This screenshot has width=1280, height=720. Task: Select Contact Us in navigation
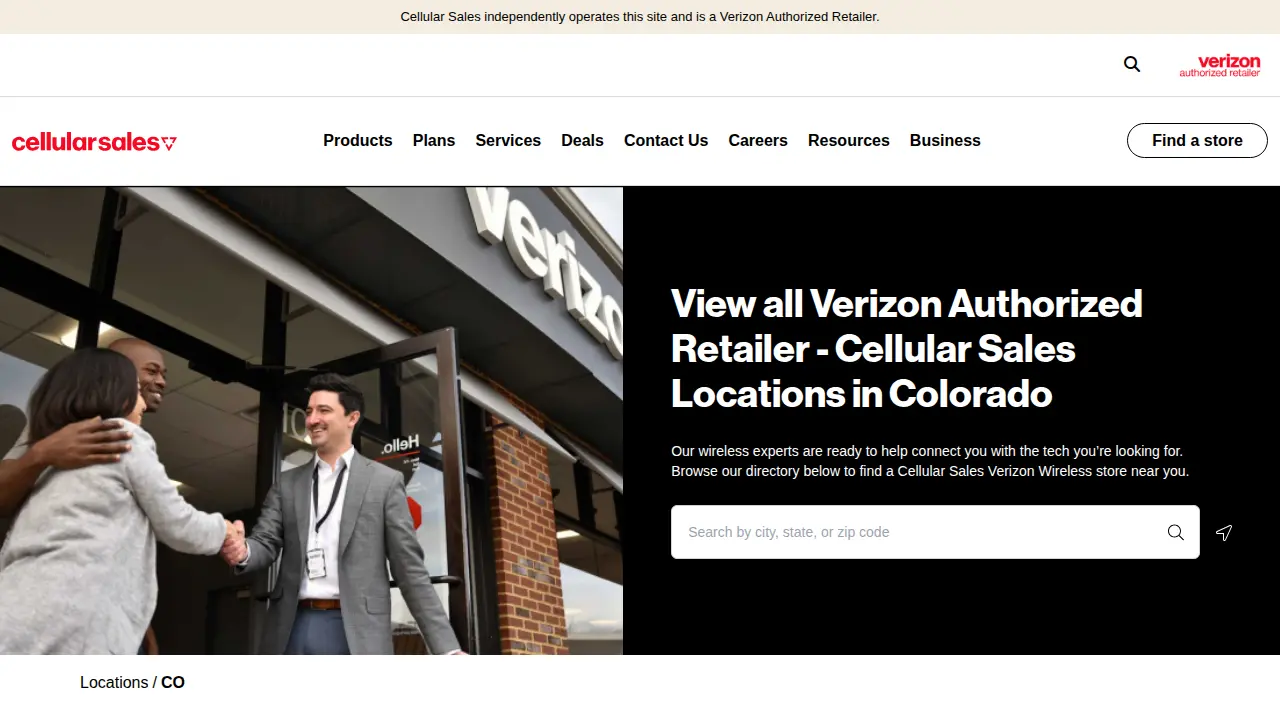coord(666,141)
